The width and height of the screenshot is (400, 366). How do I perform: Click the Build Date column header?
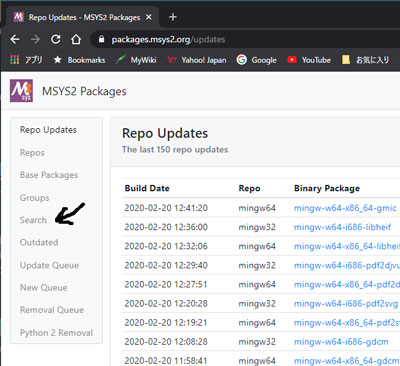(147, 188)
